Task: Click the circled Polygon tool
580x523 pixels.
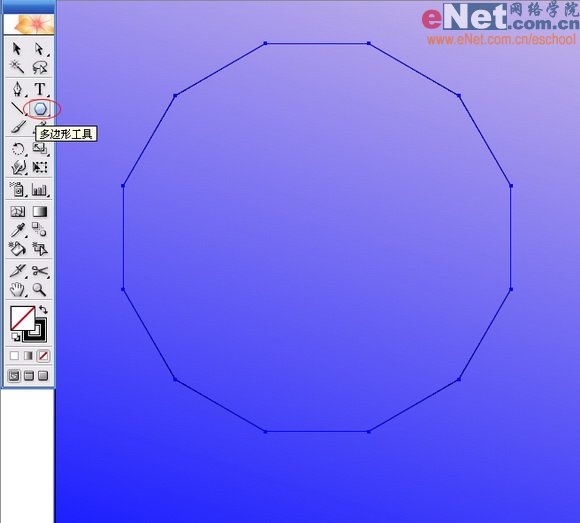Action: pos(40,109)
